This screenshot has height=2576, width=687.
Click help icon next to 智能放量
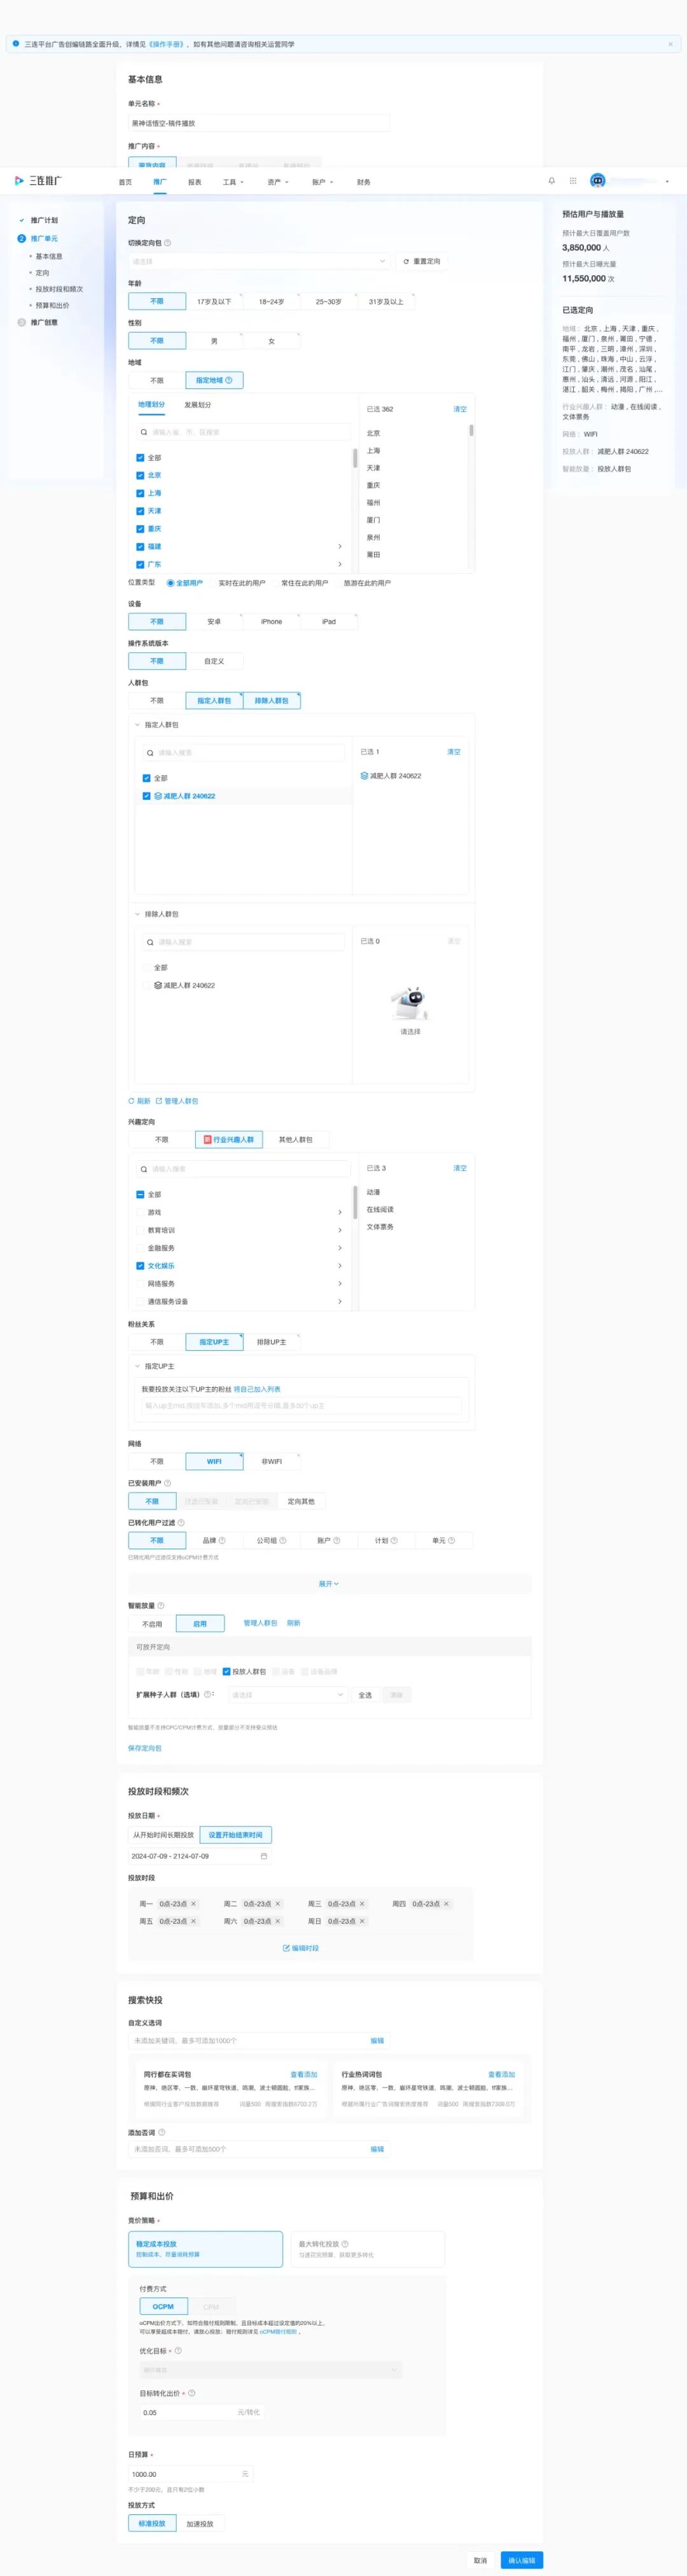click(x=161, y=1606)
